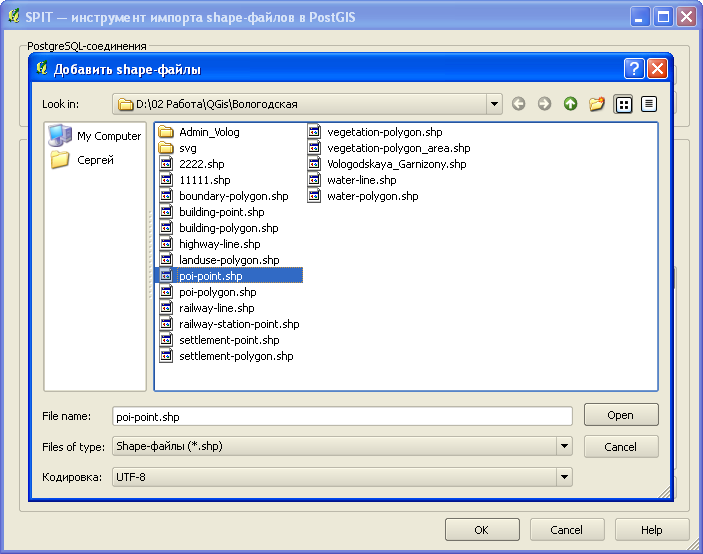This screenshot has height=554, width=703.
Task: Switch to Detail view icon
Action: [649, 104]
